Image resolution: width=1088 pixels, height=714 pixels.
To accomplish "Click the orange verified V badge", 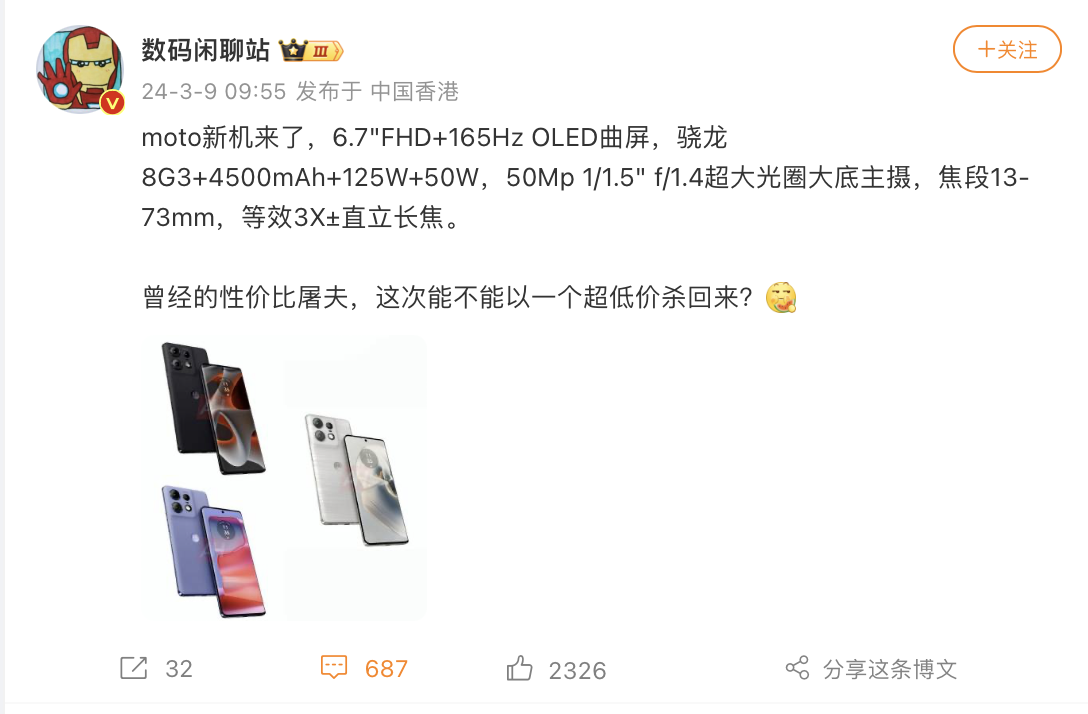I will [x=112, y=103].
